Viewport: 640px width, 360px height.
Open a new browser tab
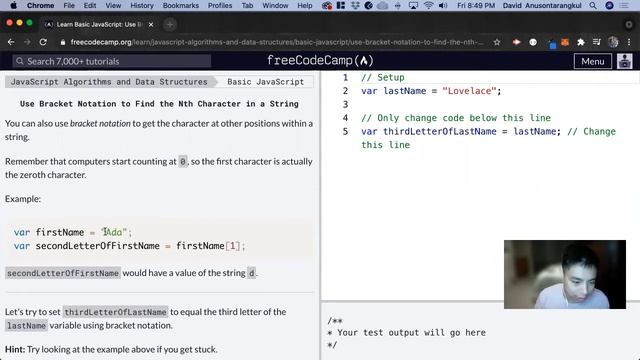tap(170, 24)
